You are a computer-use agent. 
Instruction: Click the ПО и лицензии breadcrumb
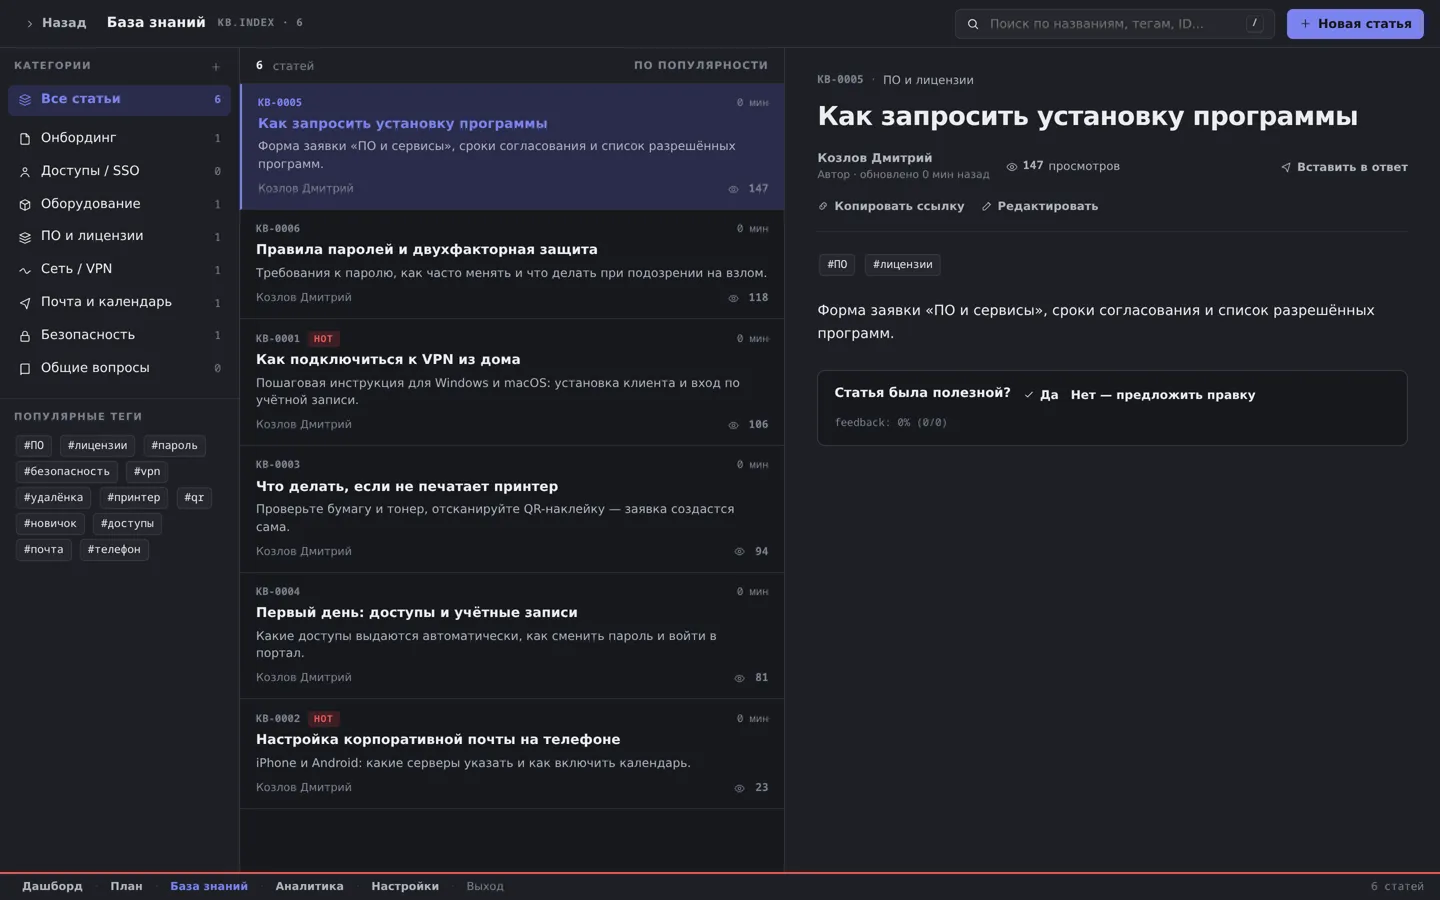click(x=928, y=80)
